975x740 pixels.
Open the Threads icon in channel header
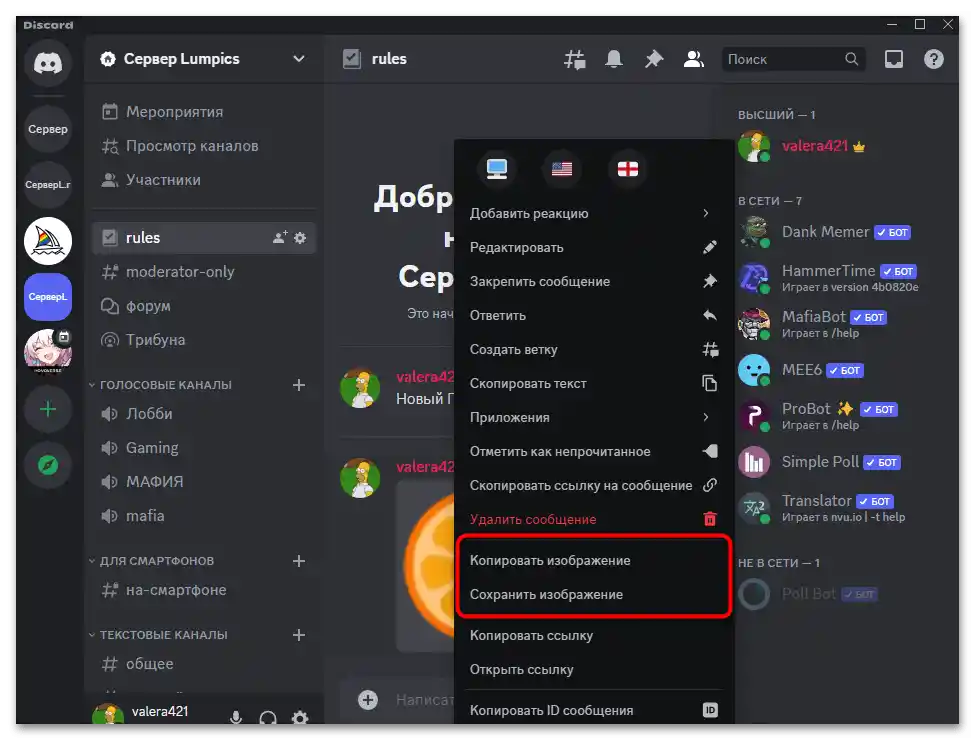pos(575,60)
